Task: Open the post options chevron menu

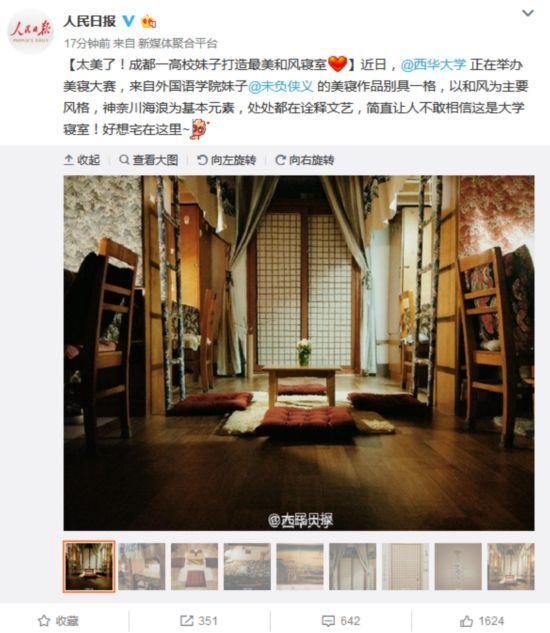Action: click(527, 13)
